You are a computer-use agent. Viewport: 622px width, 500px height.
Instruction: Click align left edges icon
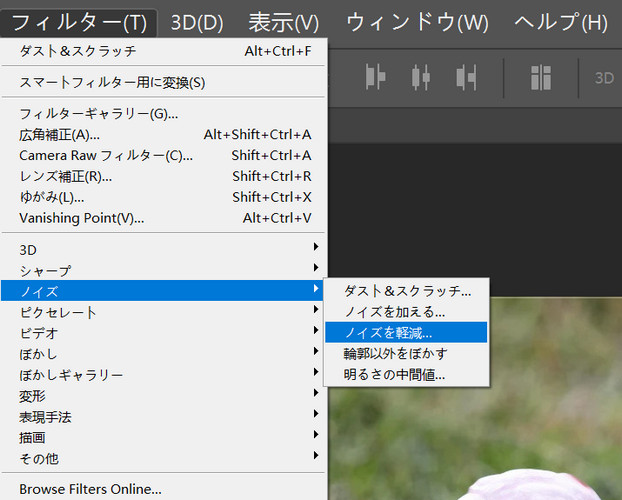coord(375,77)
